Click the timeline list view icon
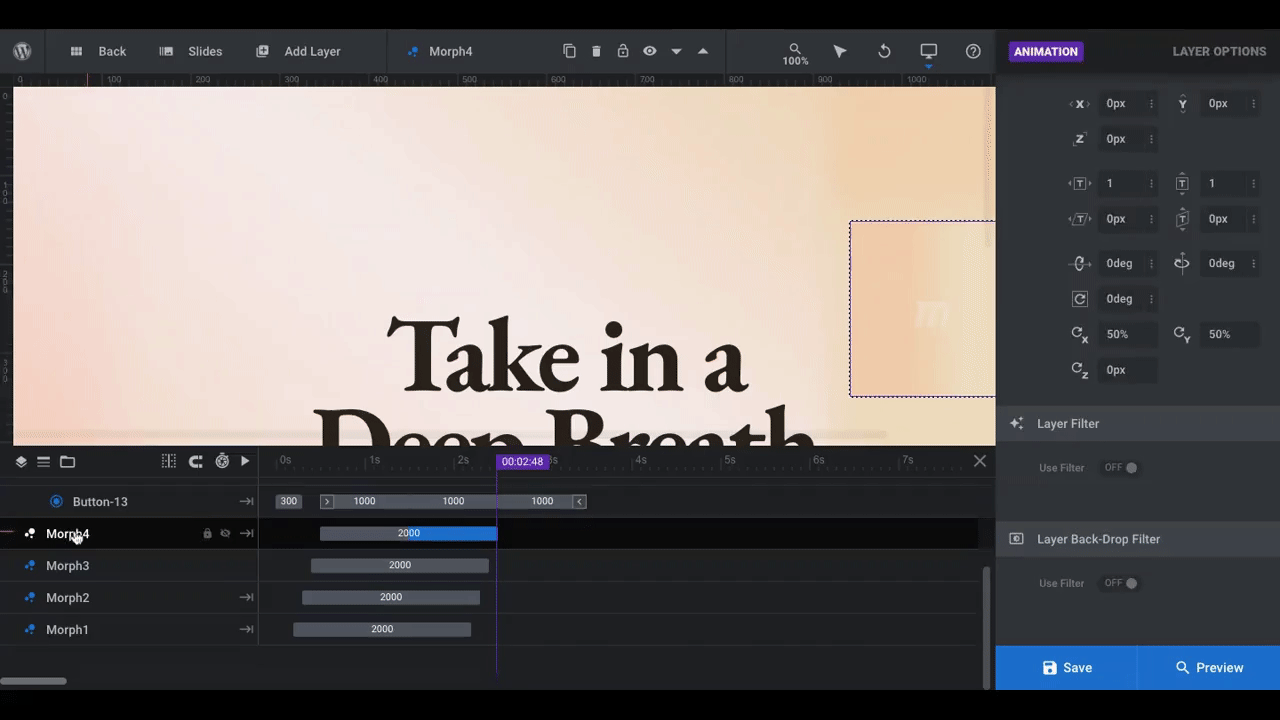The width and height of the screenshot is (1280, 720). pos(44,462)
